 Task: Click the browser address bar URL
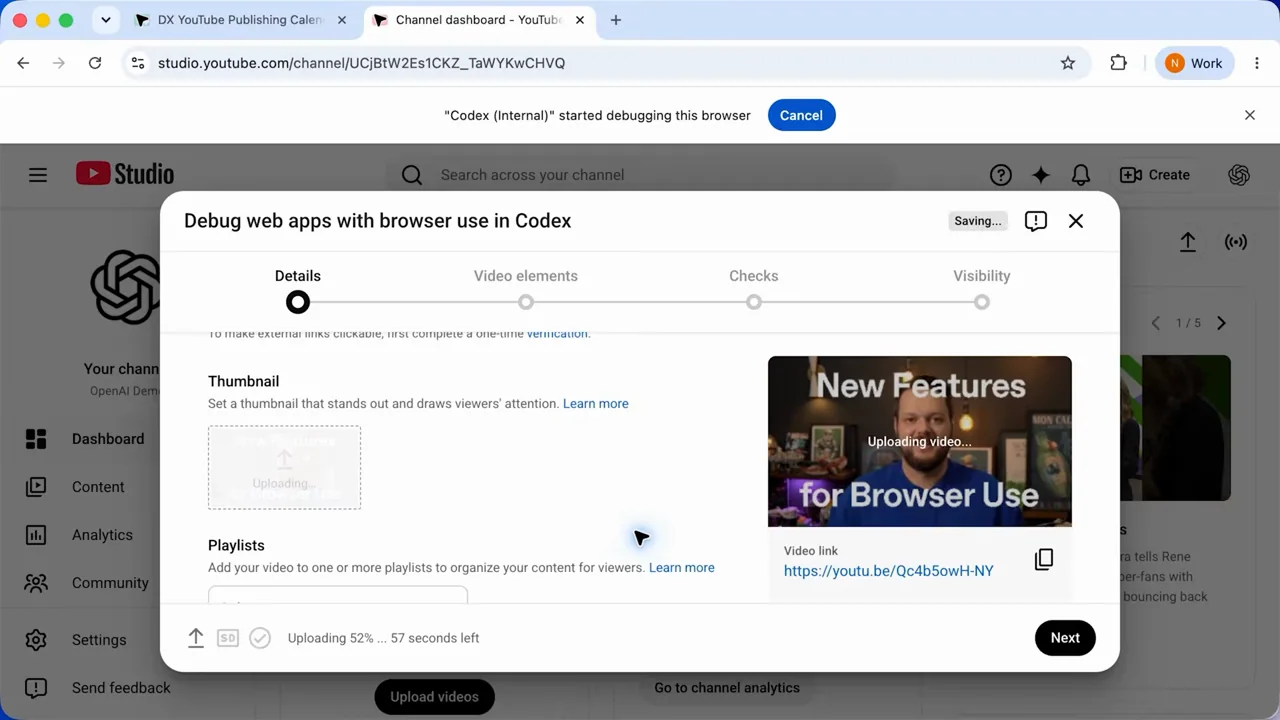[361, 63]
